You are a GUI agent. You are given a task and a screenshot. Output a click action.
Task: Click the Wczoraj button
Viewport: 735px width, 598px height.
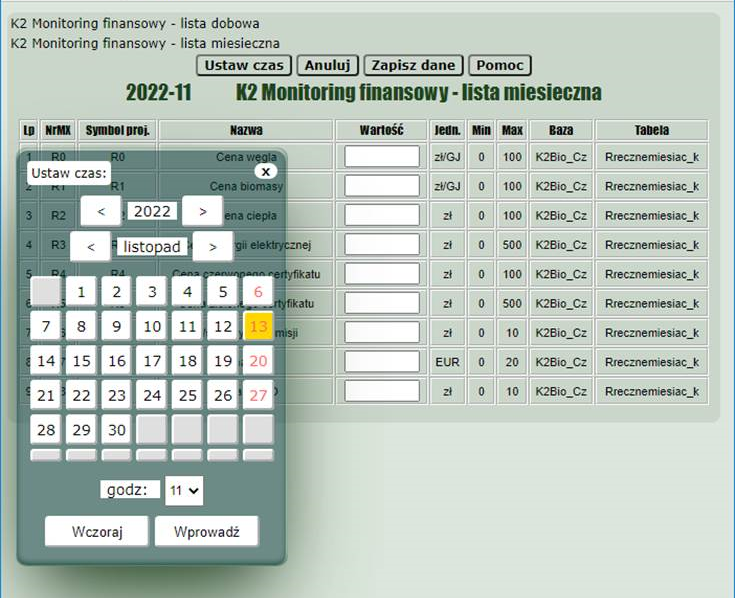click(x=97, y=532)
